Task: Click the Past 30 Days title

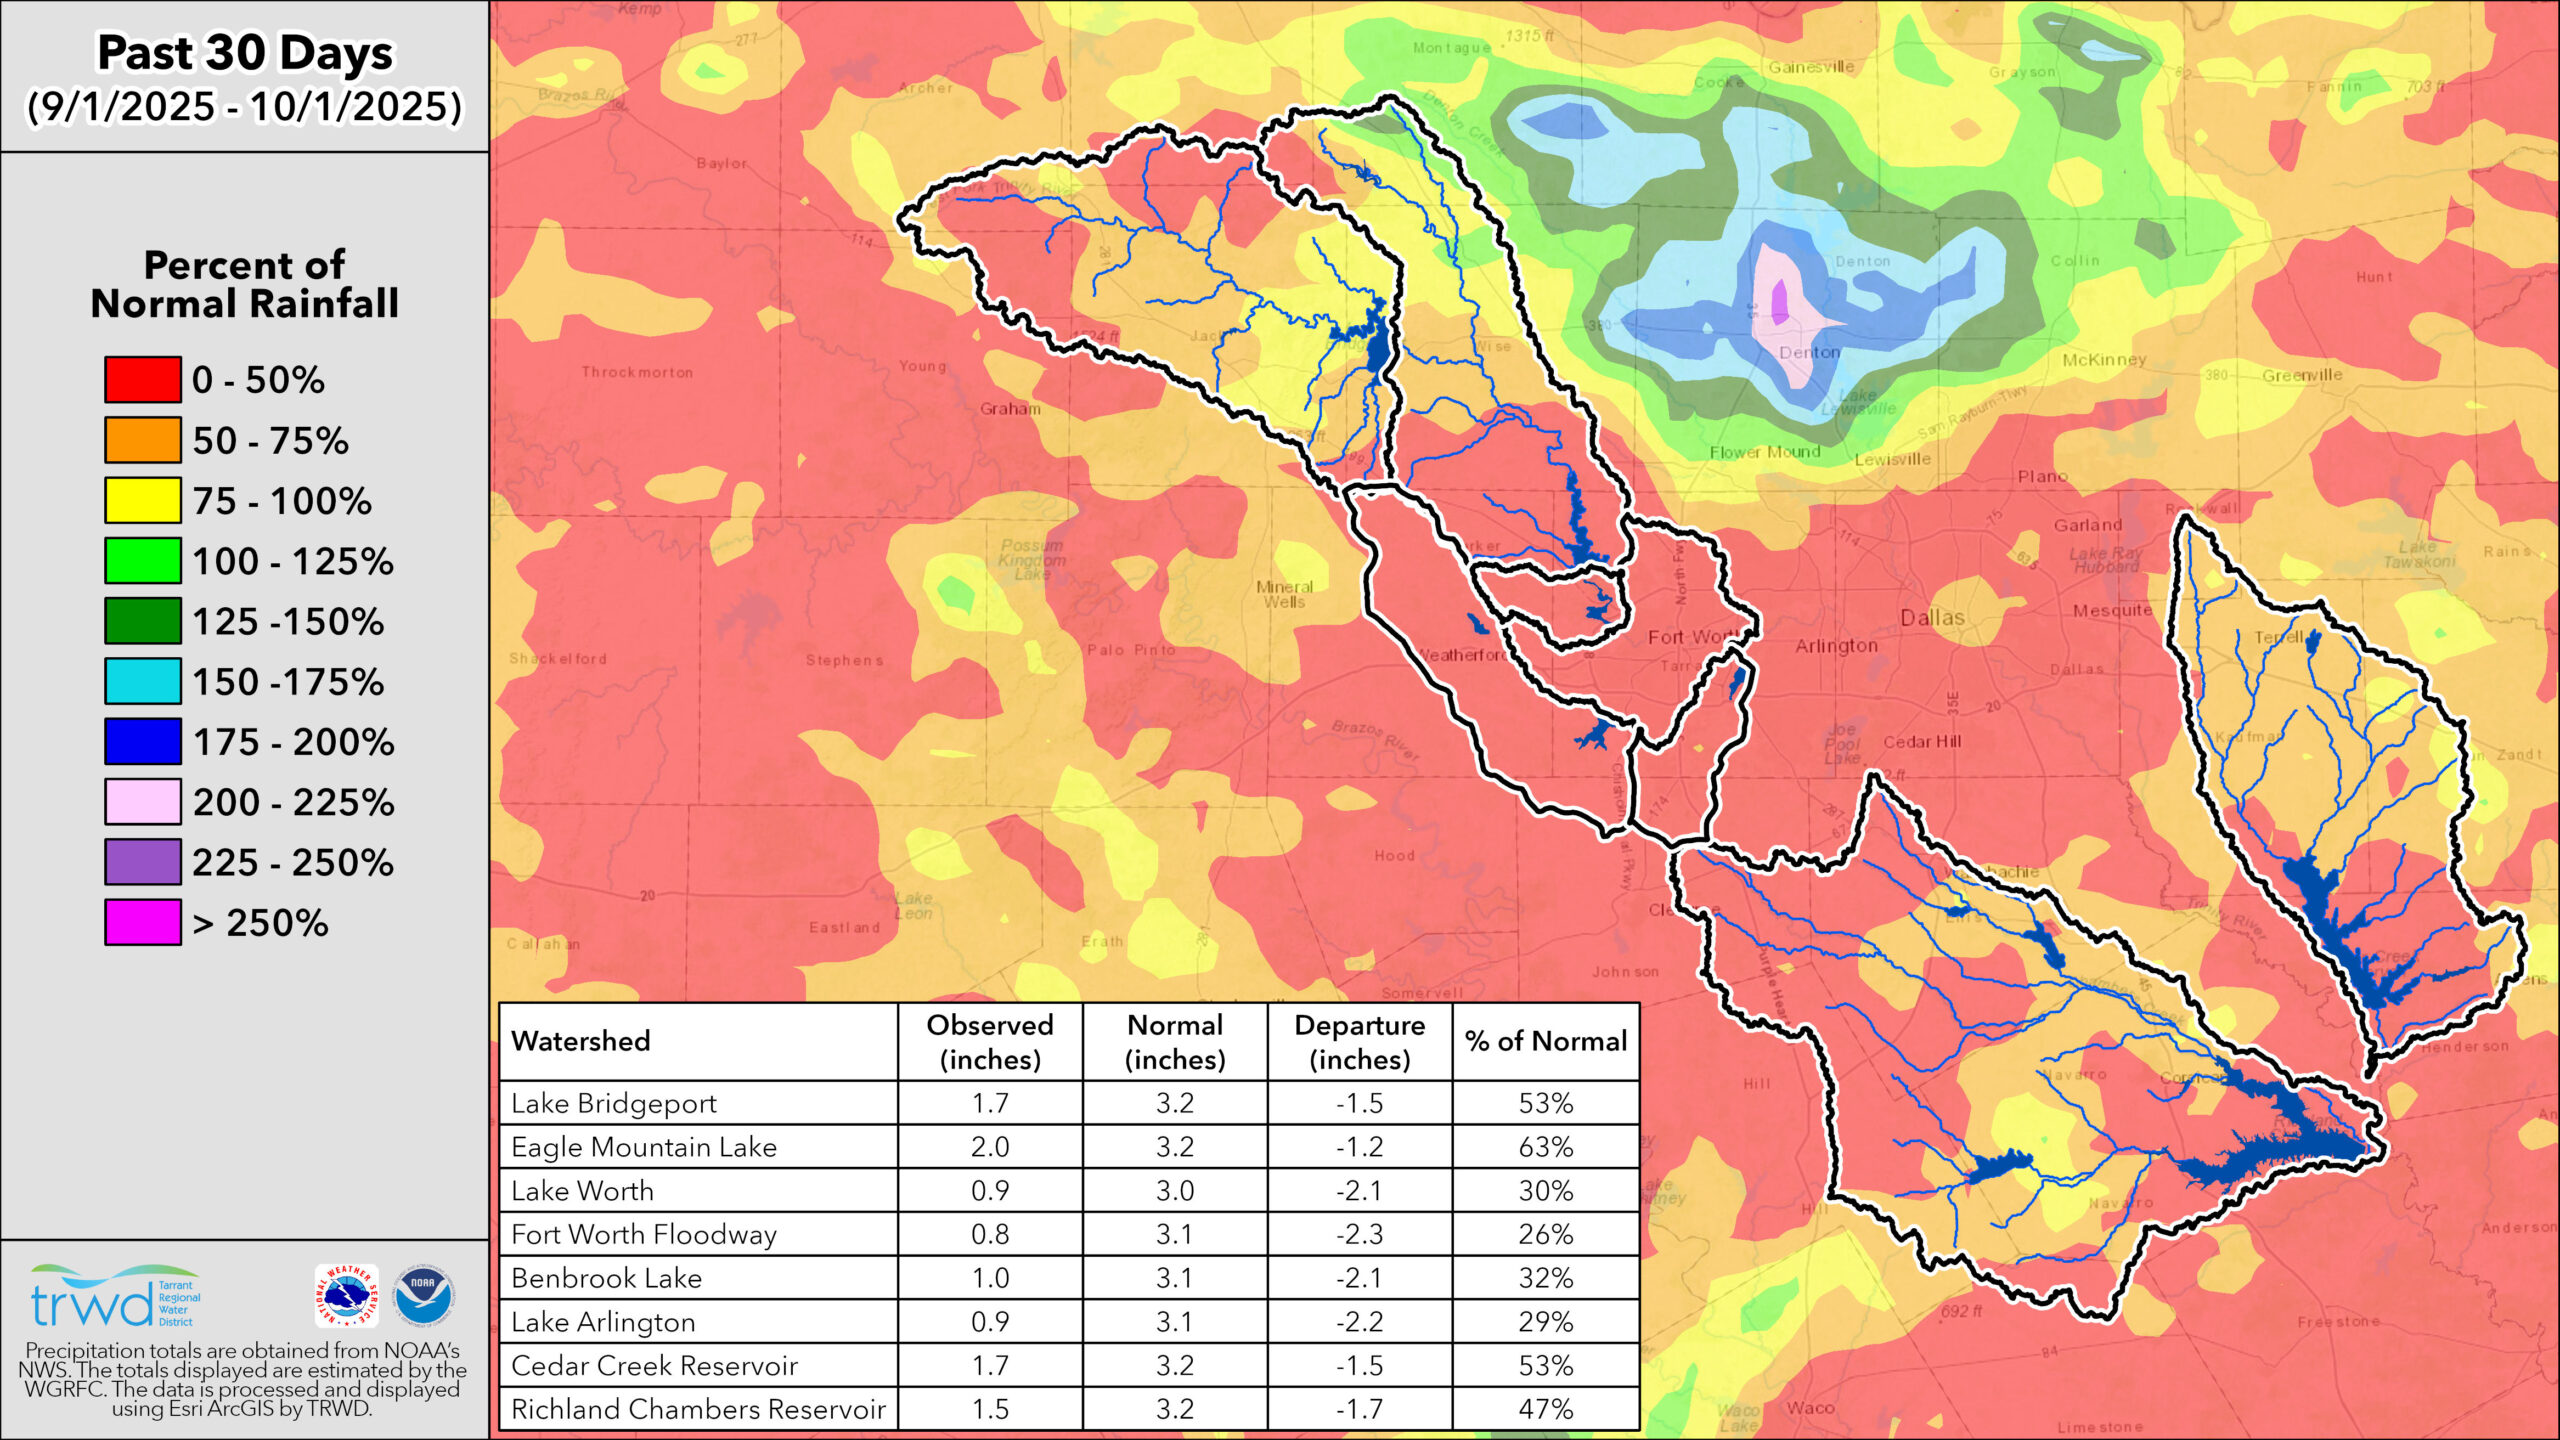Action: (x=245, y=53)
